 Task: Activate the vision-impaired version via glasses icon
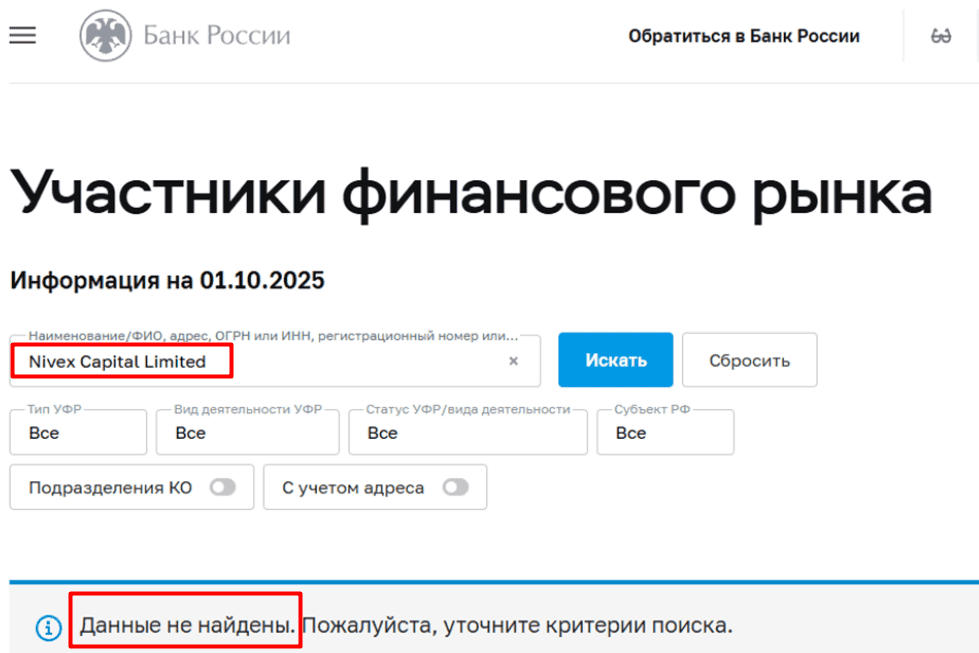[x=939, y=35]
